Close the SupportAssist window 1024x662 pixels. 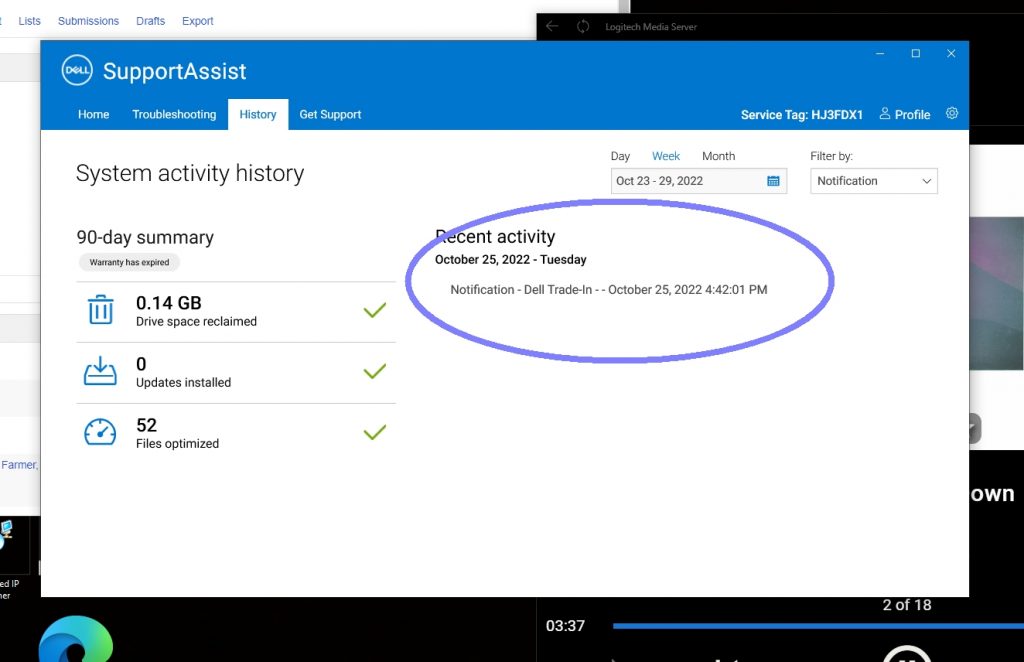tap(951, 54)
